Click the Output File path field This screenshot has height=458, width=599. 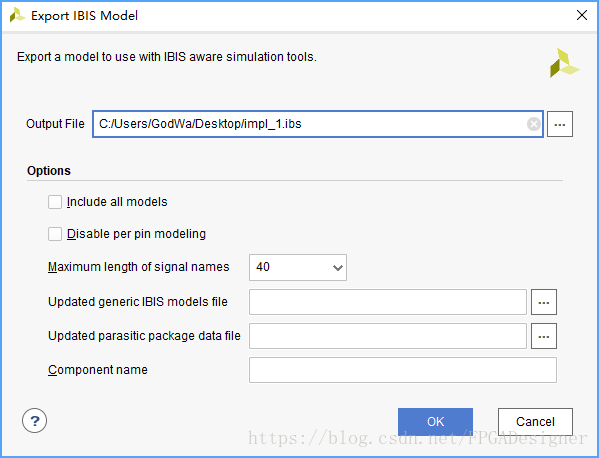(x=318, y=124)
